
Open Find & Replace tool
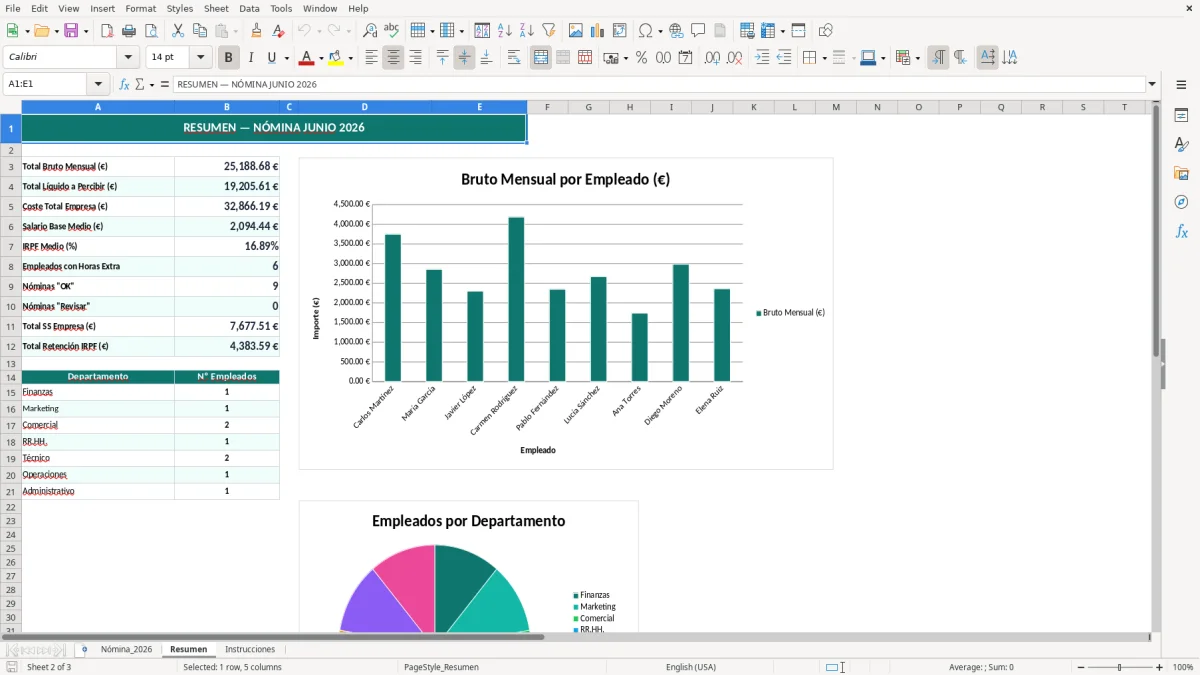pyautogui.click(x=370, y=31)
